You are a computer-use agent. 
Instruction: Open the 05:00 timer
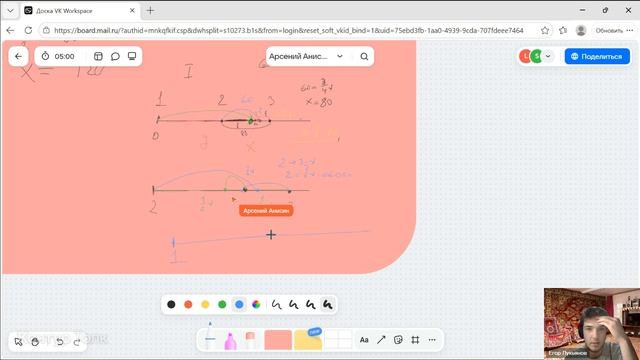pyautogui.click(x=58, y=56)
